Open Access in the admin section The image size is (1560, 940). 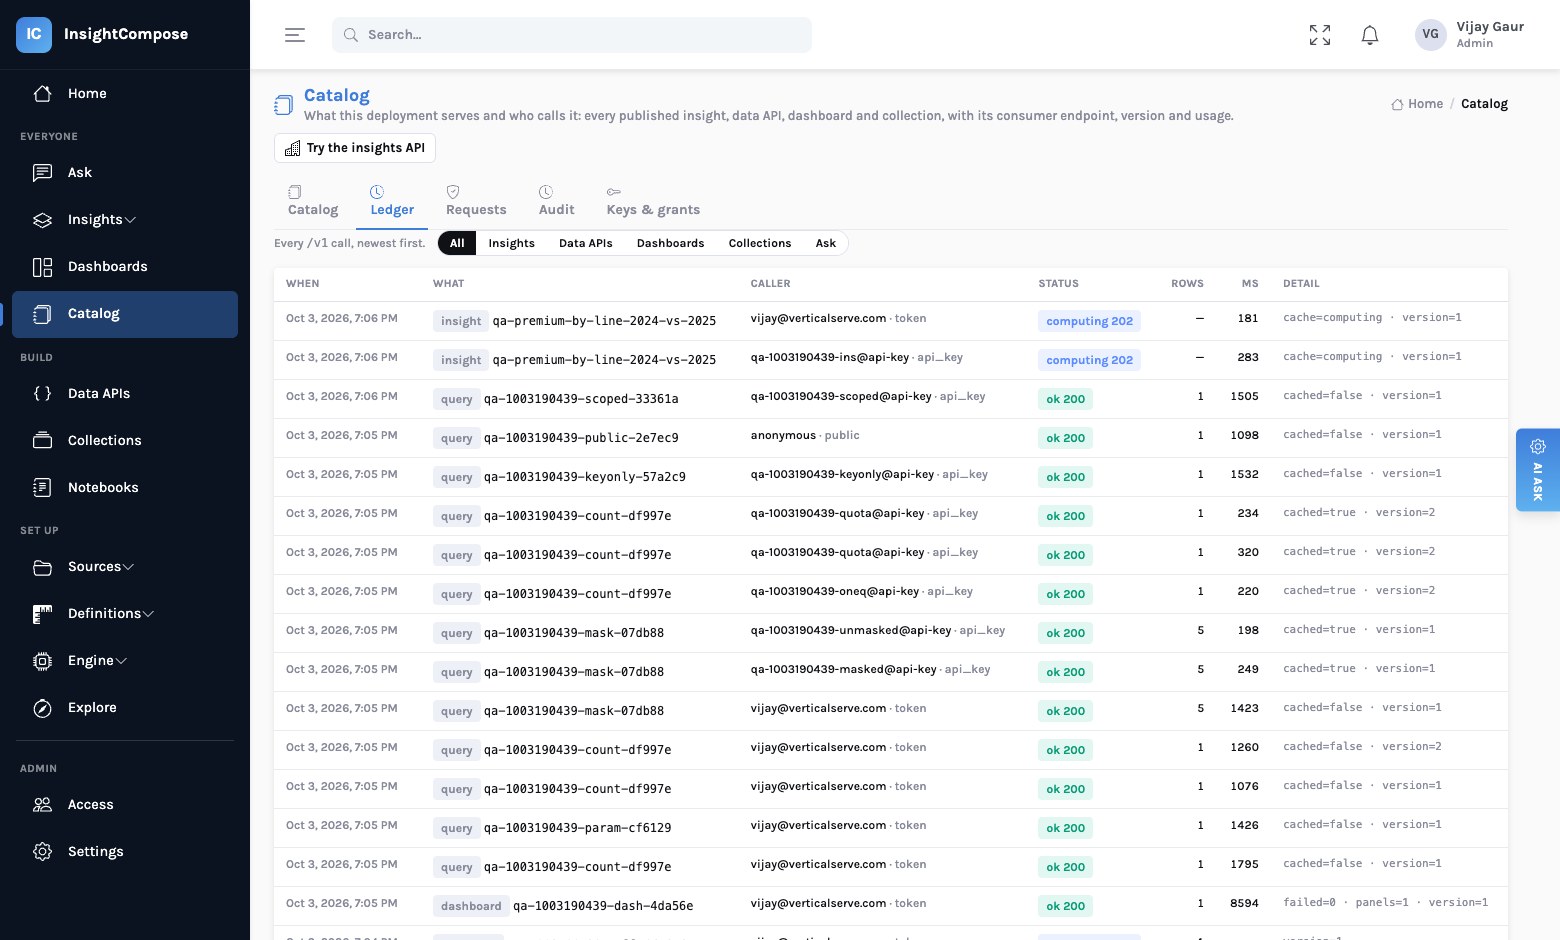click(125, 805)
